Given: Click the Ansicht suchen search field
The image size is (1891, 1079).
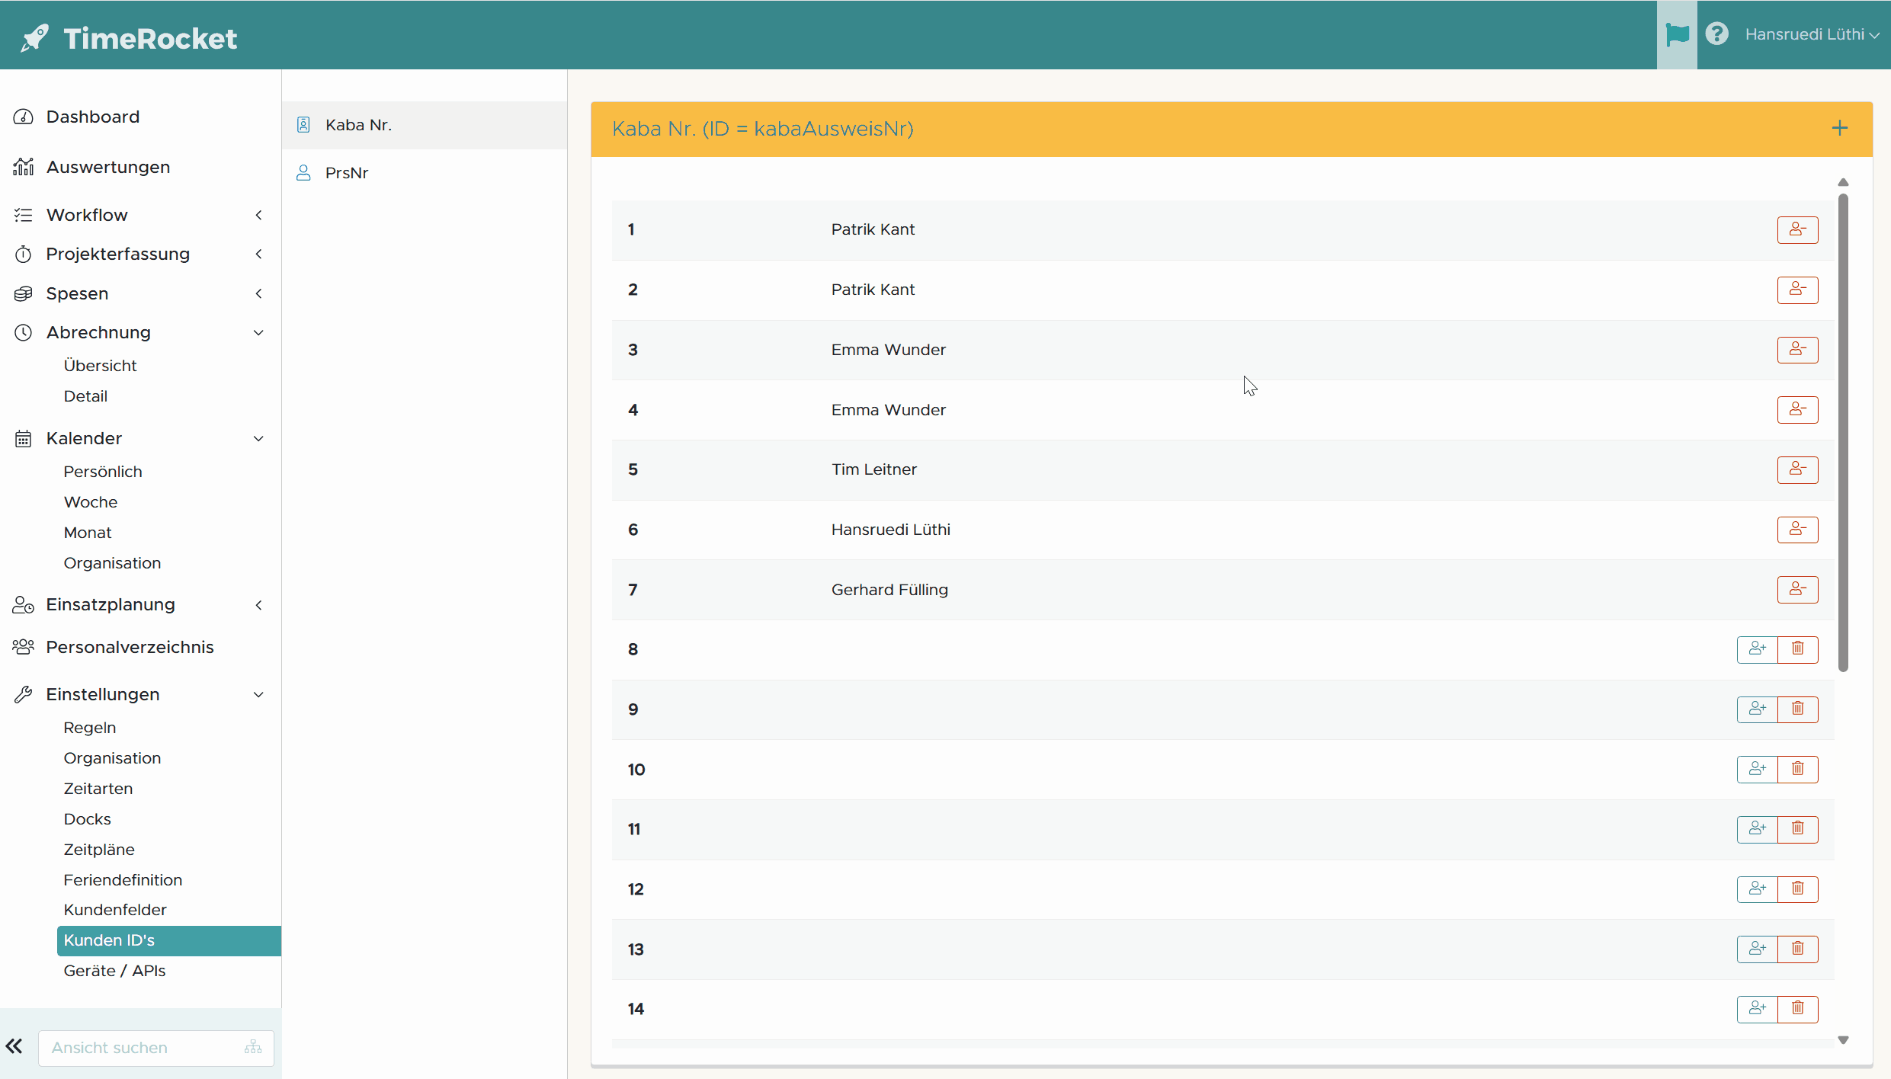Looking at the screenshot, I should (140, 1047).
